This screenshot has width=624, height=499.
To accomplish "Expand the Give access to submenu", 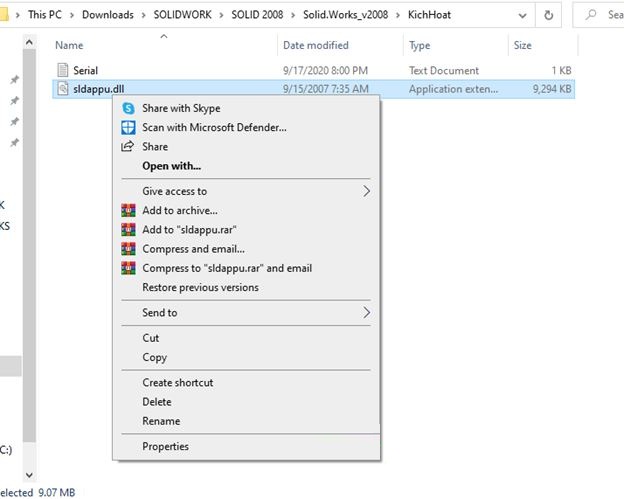I will coord(366,191).
